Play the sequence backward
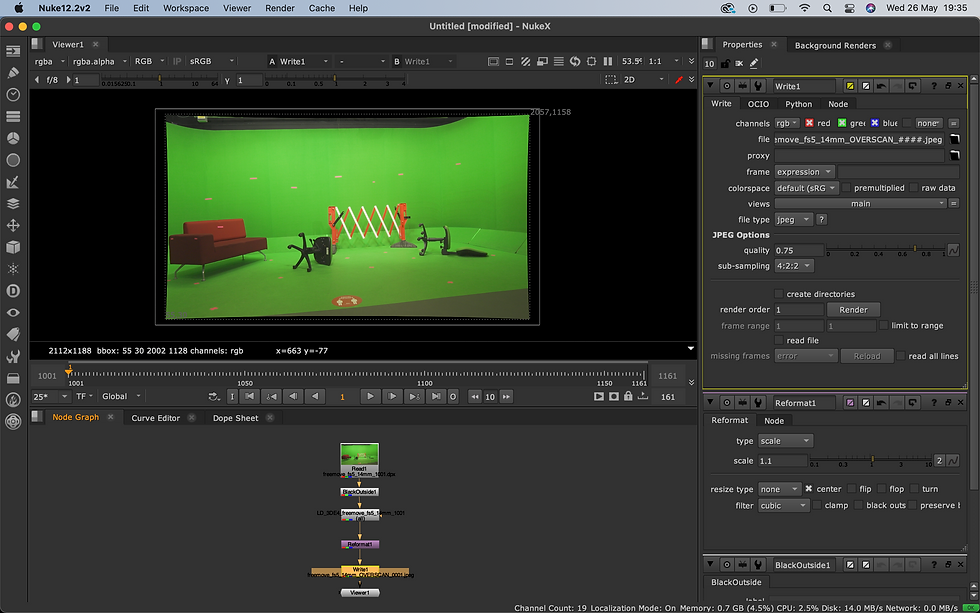This screenshot has height=613, width=980. (x=315, y=396)
